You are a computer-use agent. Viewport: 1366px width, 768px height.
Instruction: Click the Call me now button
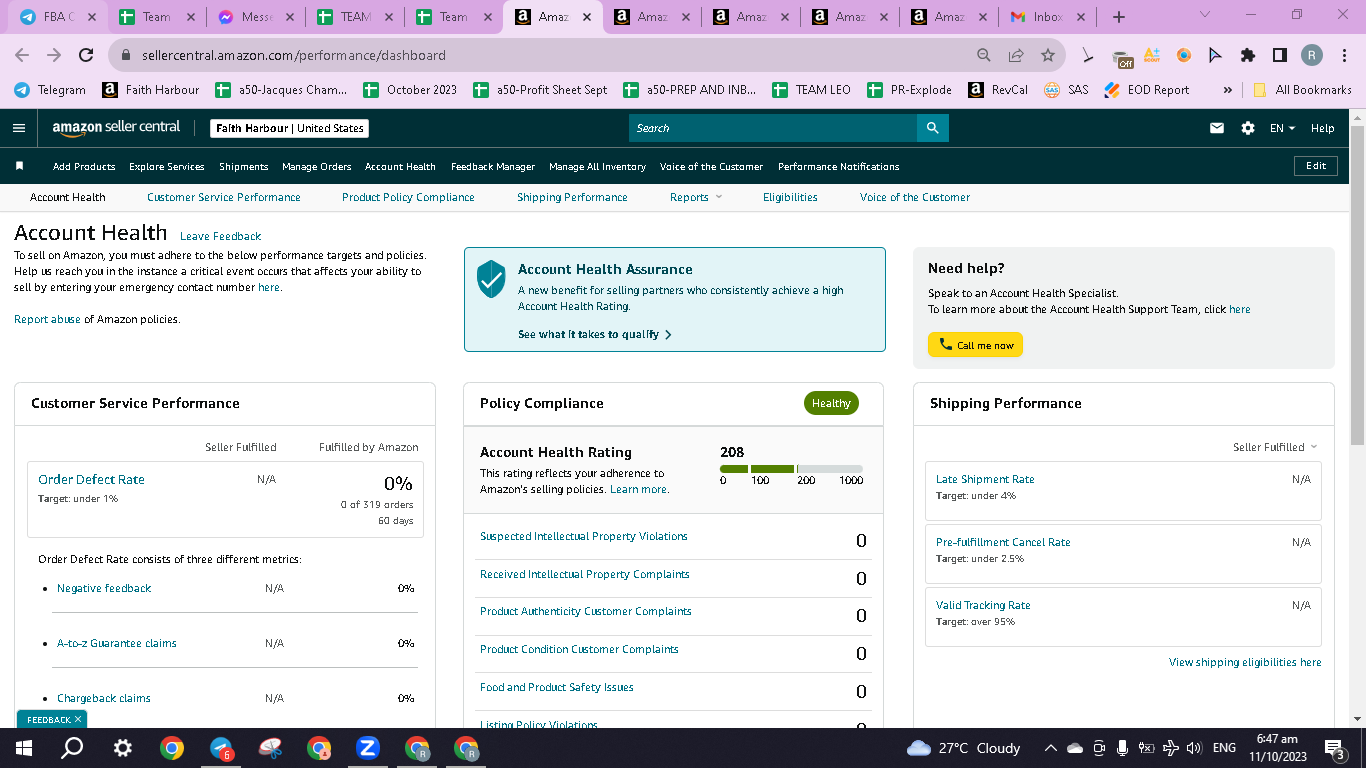[x=975, y=345]
